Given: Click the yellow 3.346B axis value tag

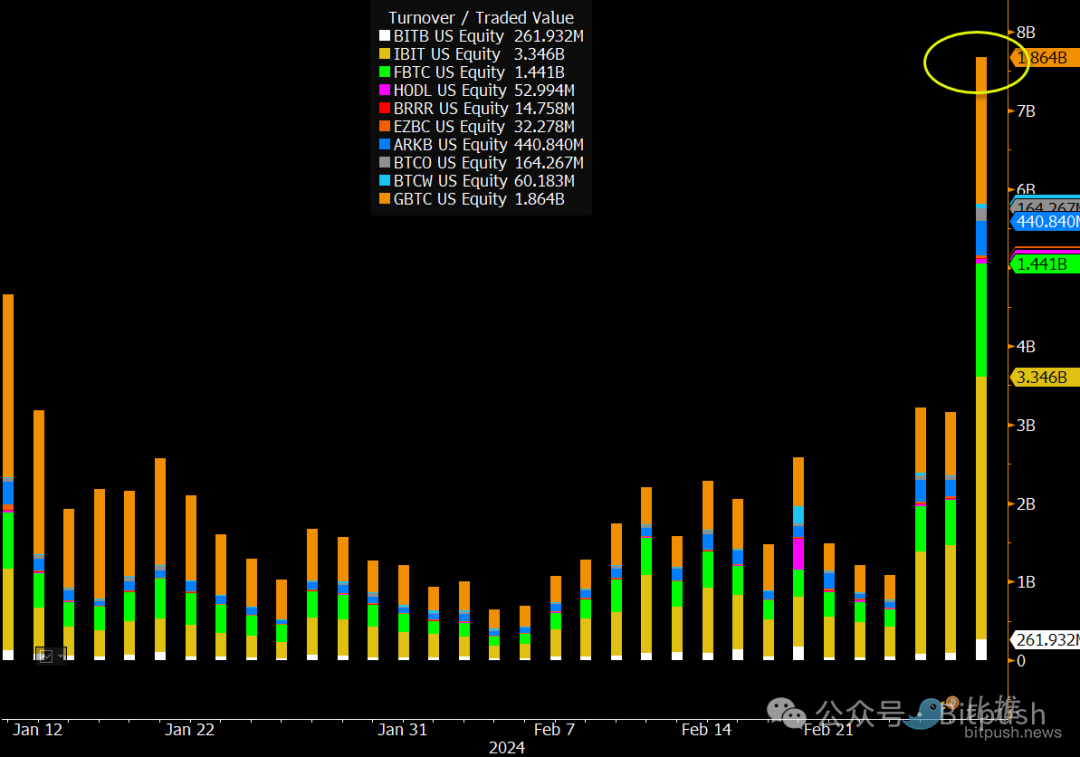Looking at the screenshot, I should (x=1043, y=377).
